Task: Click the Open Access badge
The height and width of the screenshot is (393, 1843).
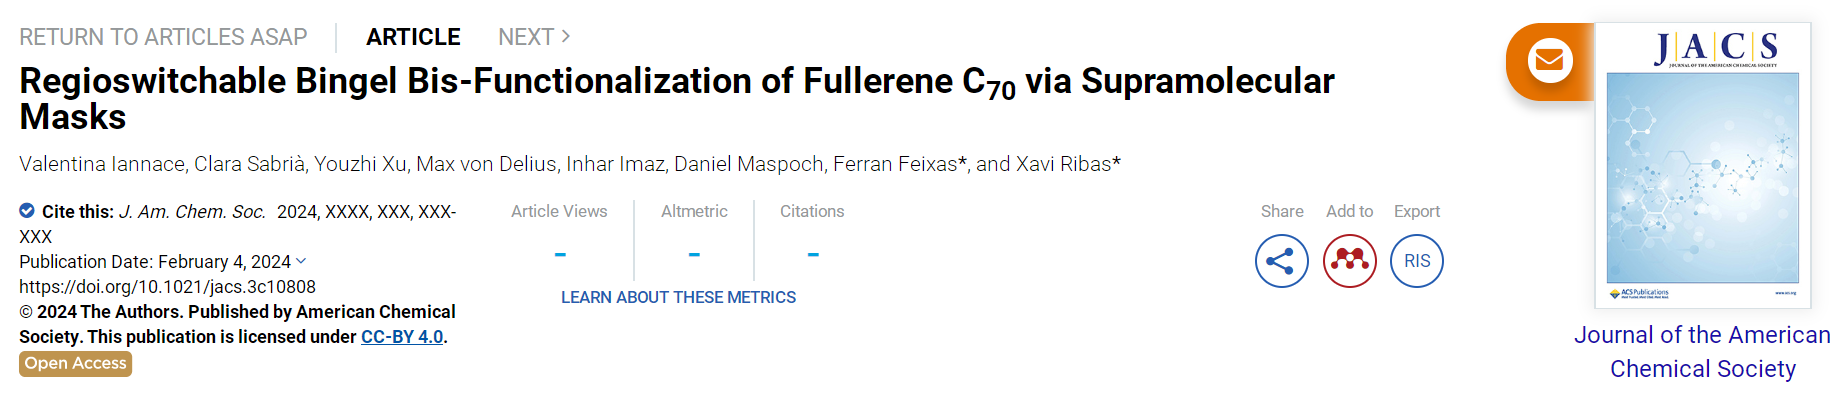Action: coord(75,364)
